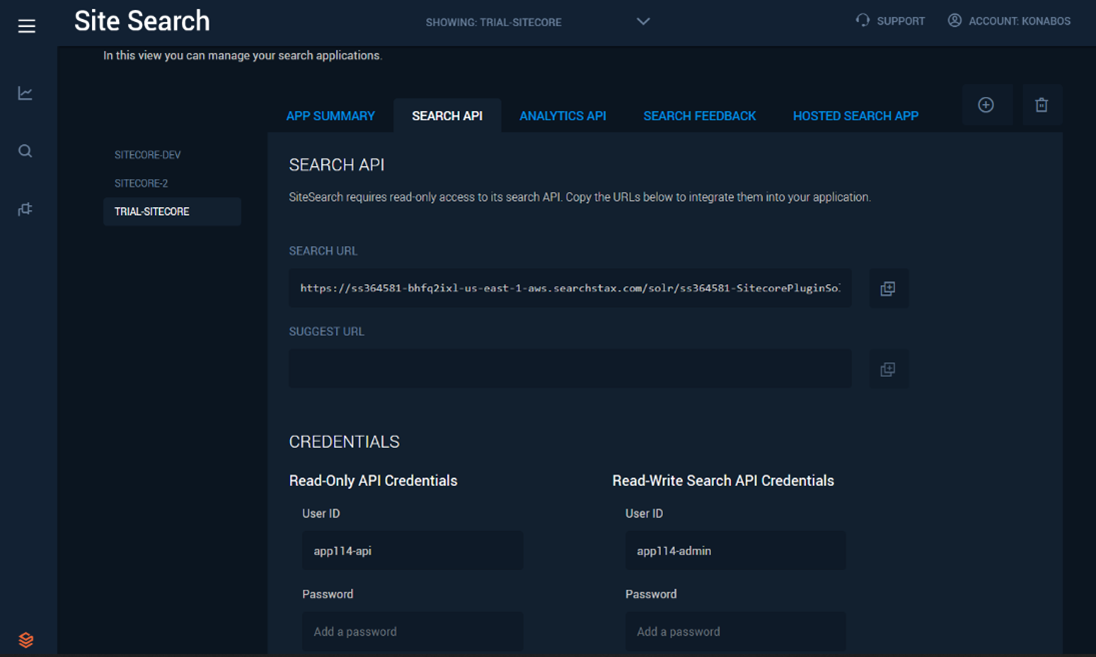Screen dimensions: 1096x657
Task: Open the search magnifier icon in sidebar
Action: [x=26, y=150]
